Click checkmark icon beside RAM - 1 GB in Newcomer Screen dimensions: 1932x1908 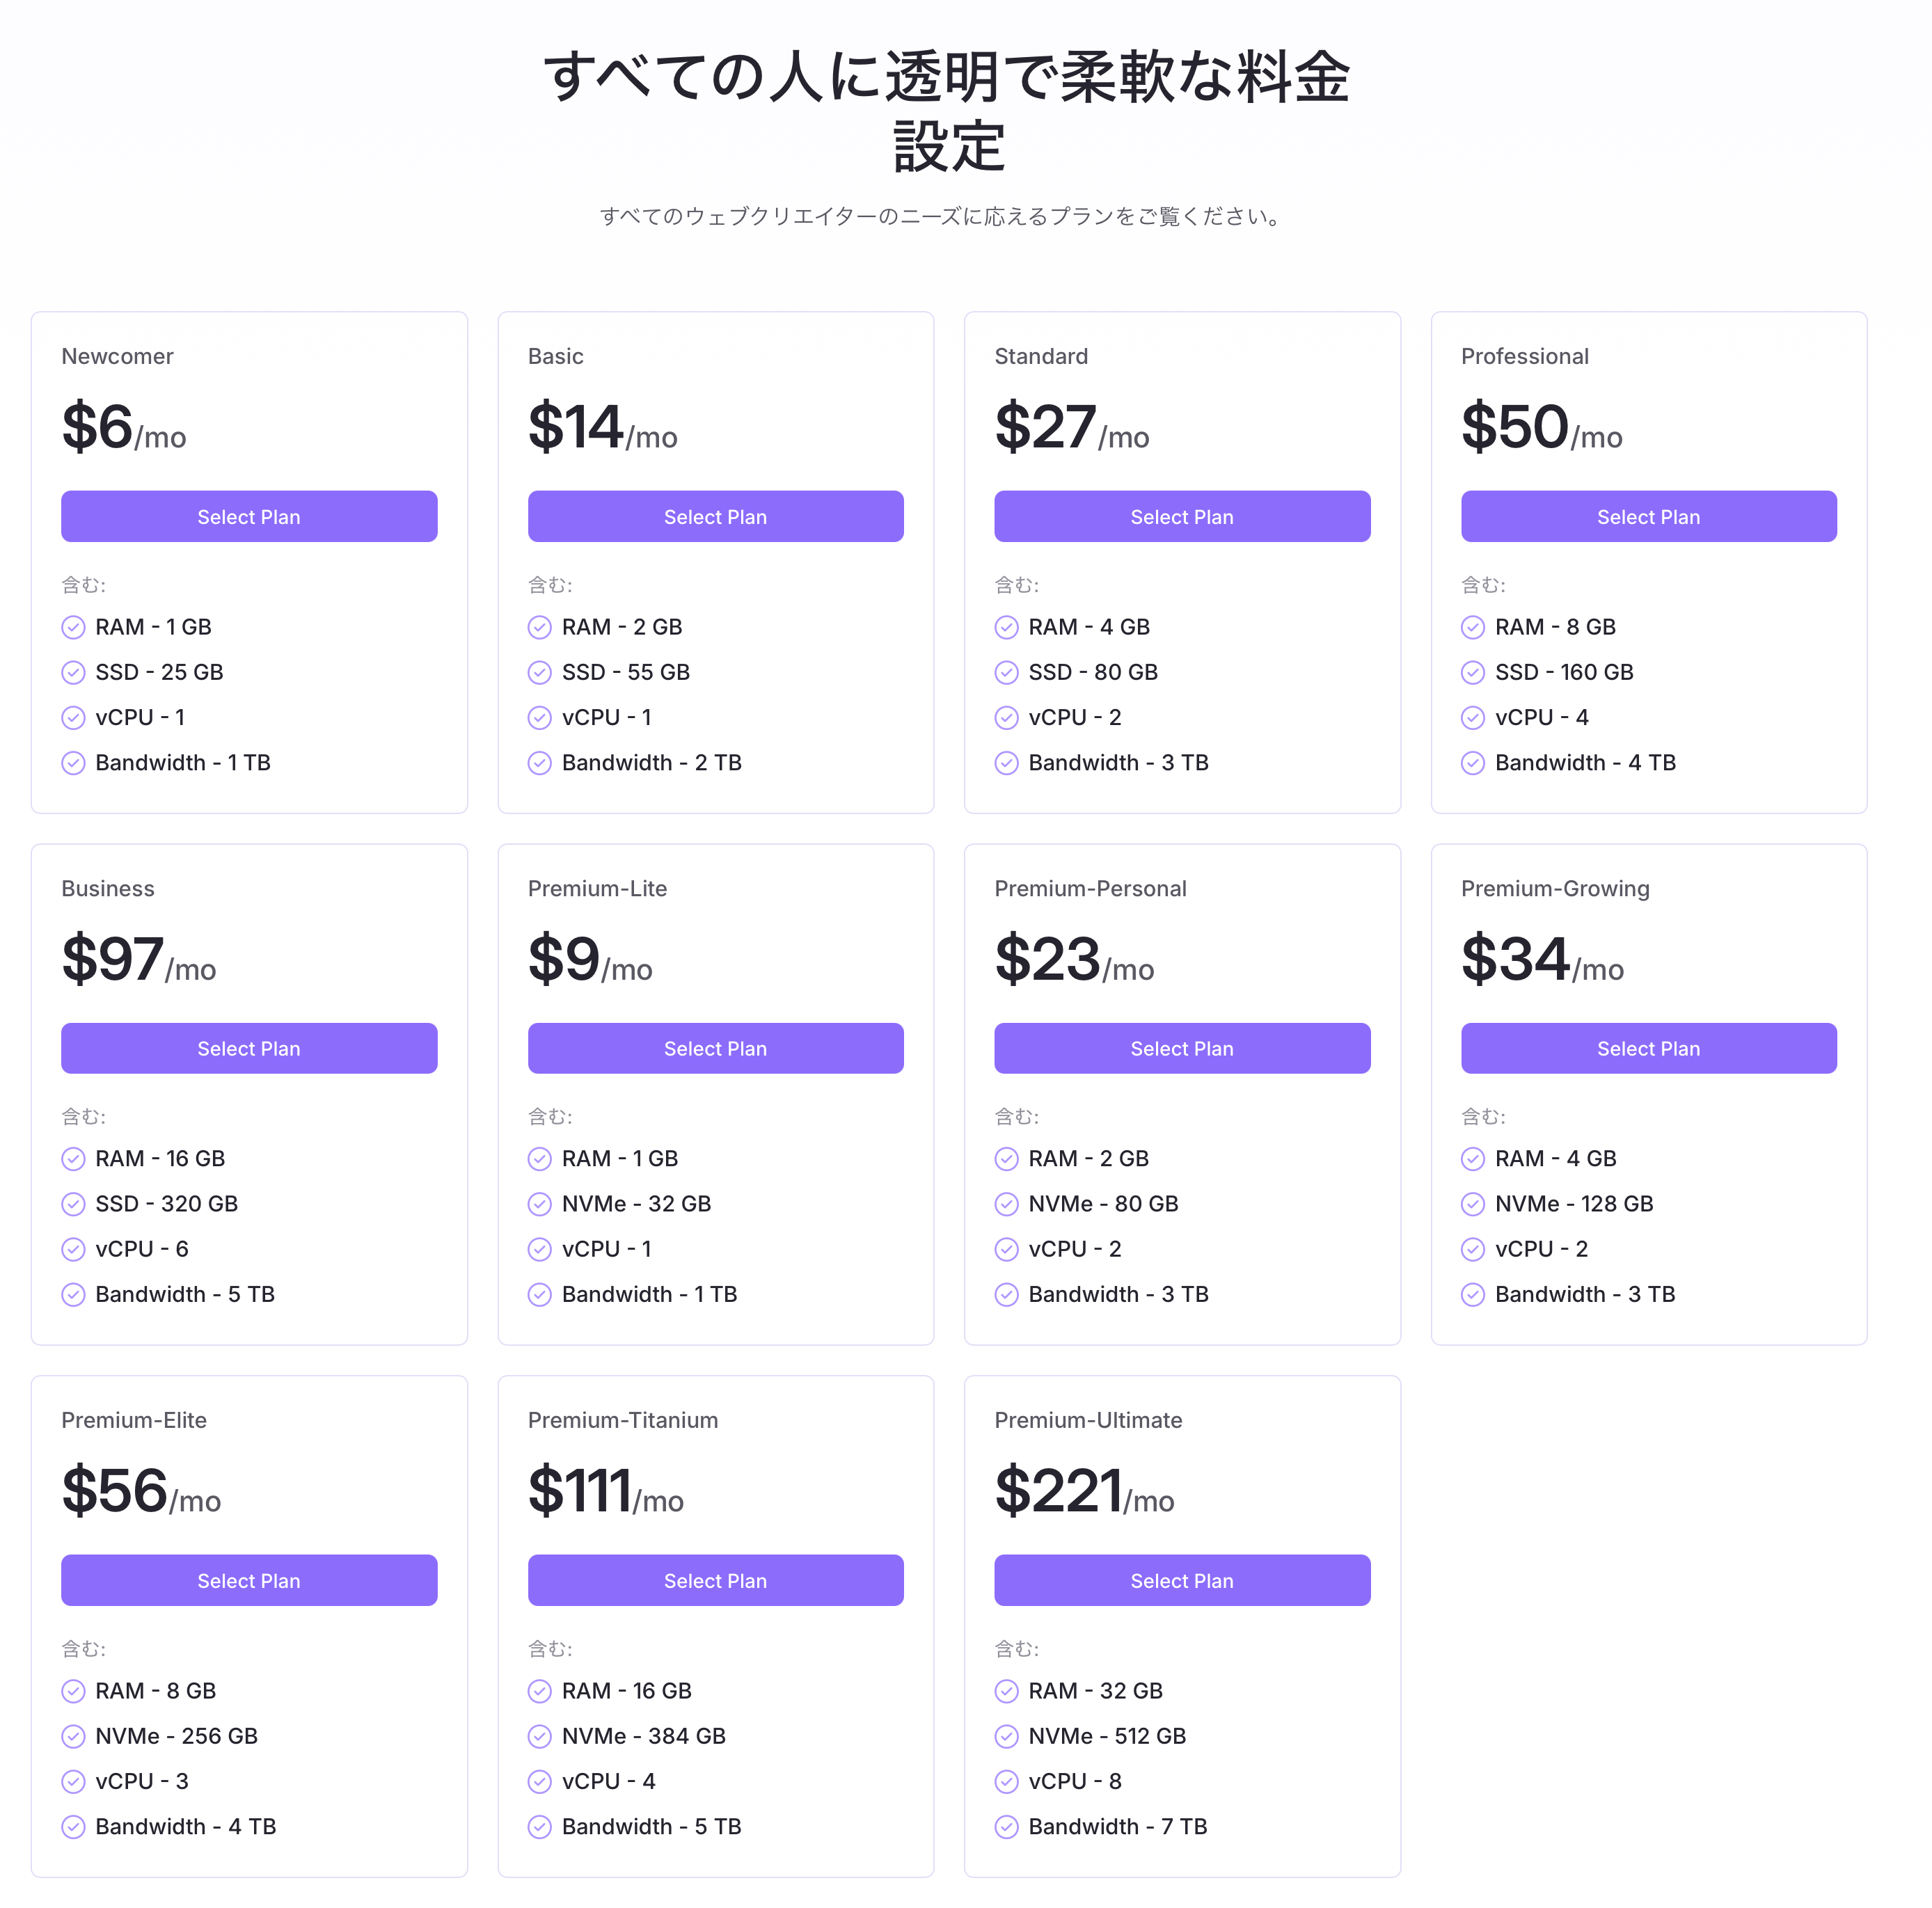[73, 627]
